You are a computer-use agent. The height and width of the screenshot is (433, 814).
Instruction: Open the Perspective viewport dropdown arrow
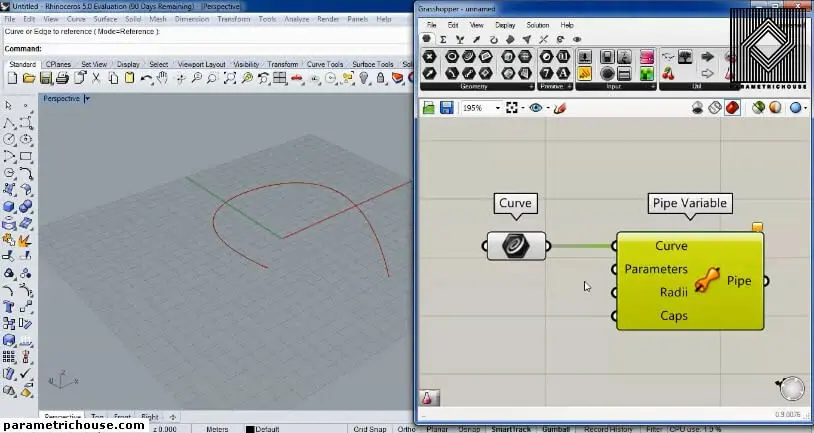tap(87, 99)
